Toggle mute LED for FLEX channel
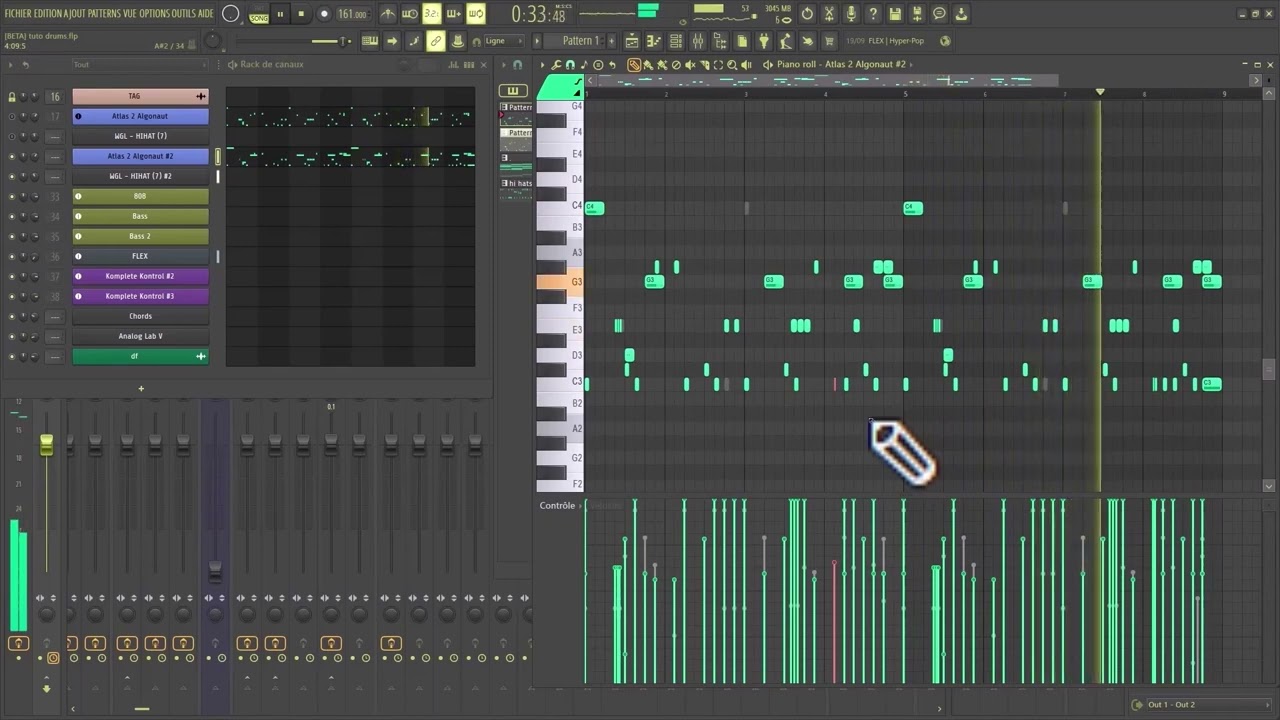 [12, 257]
